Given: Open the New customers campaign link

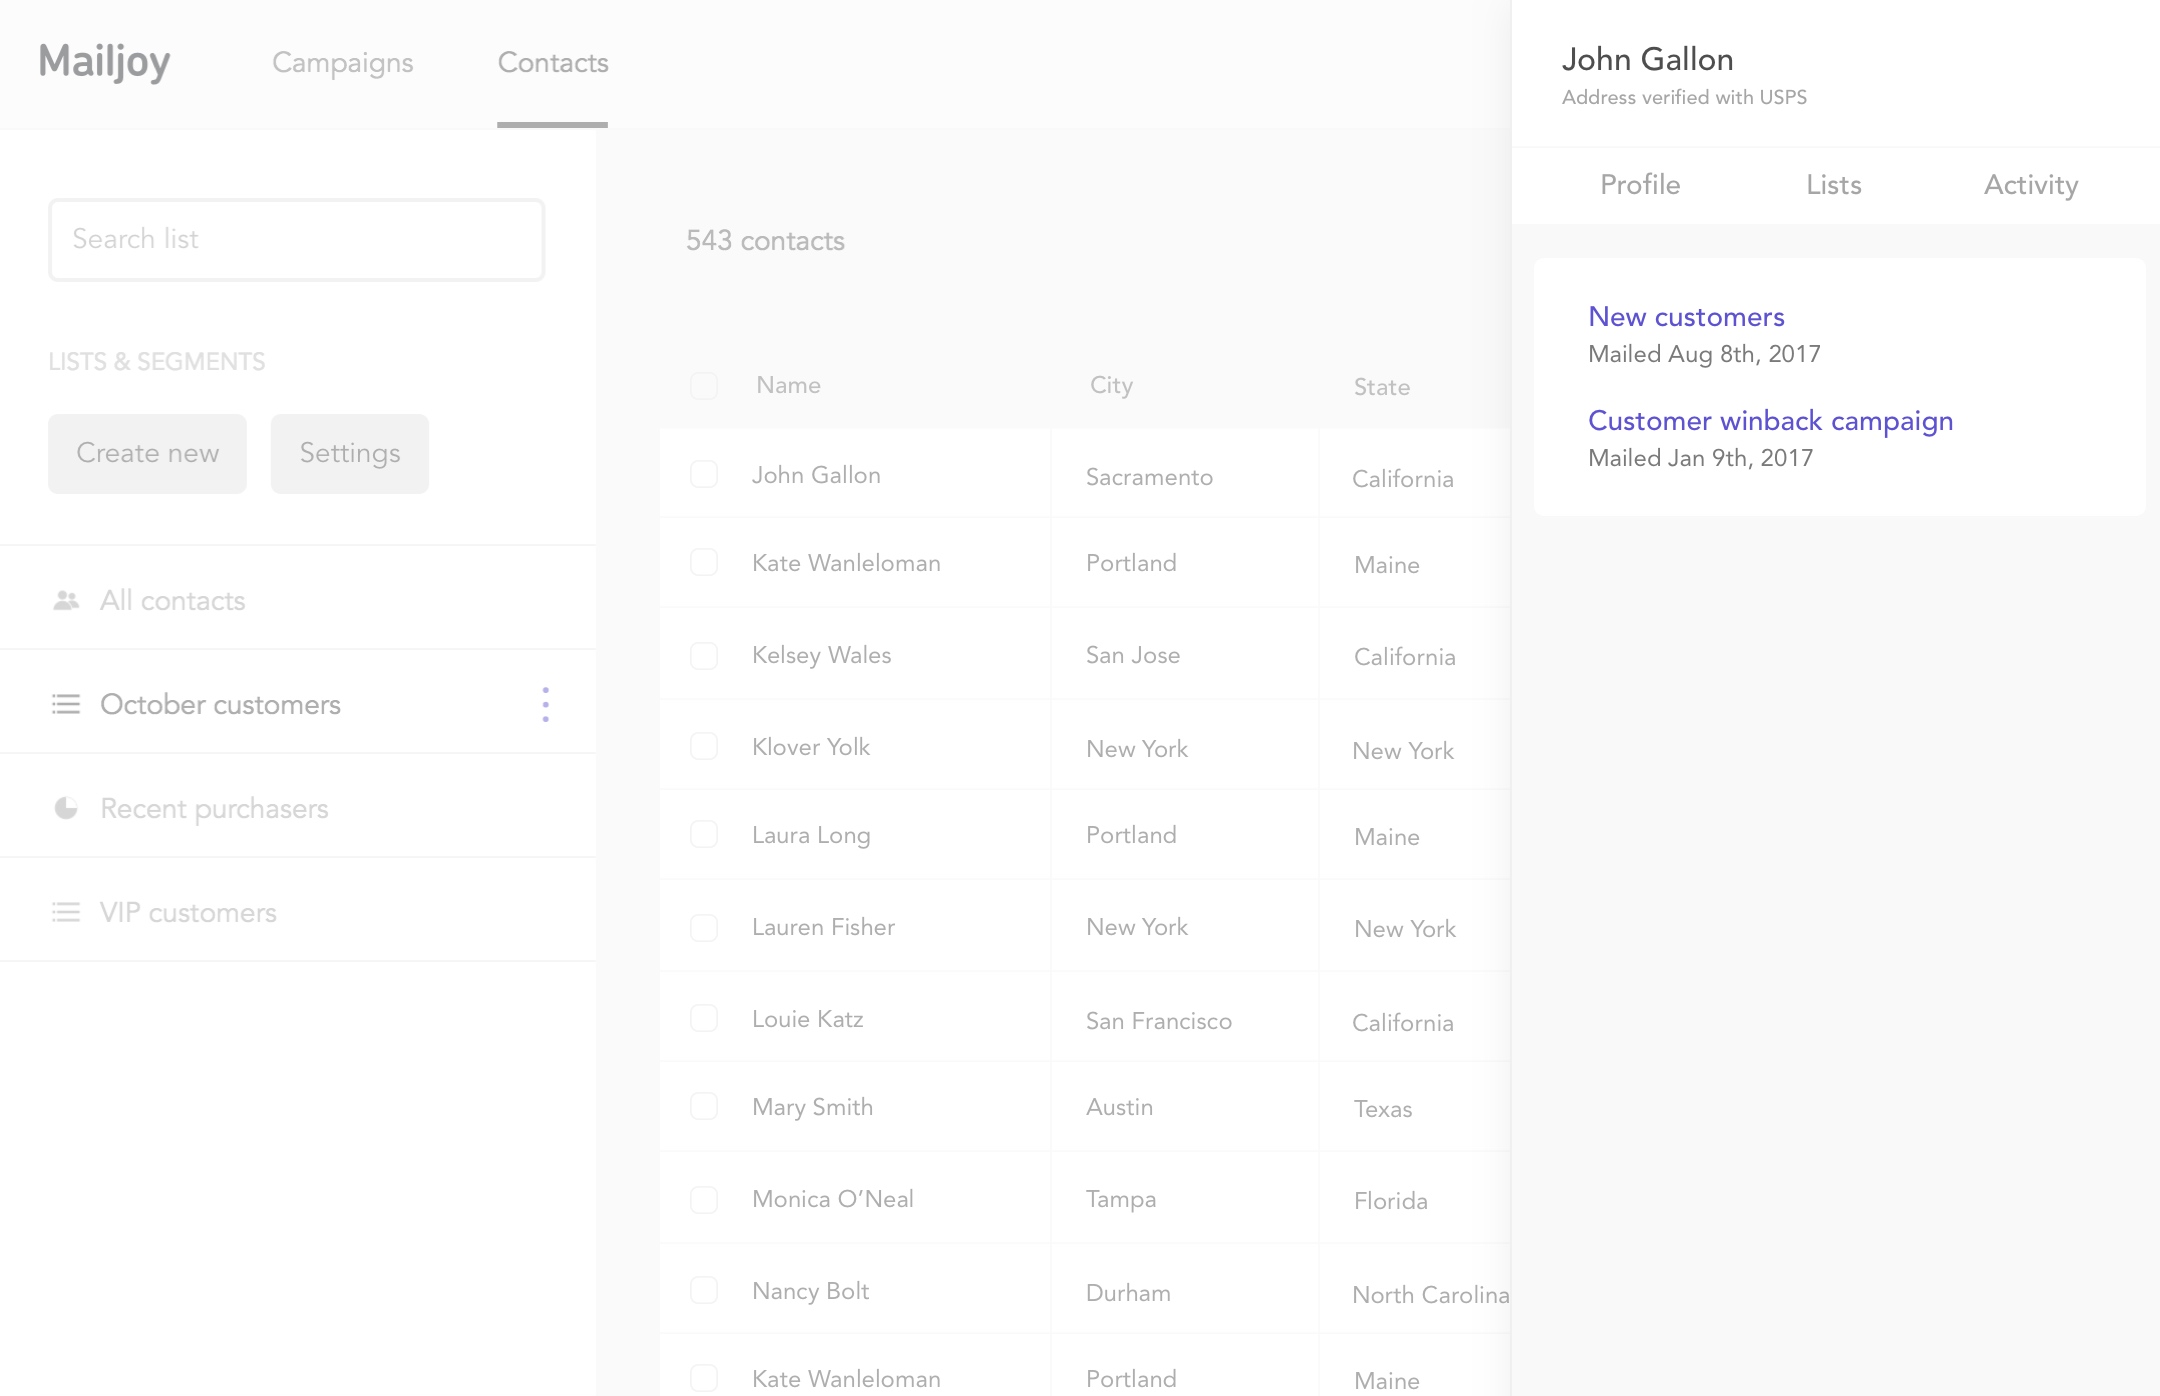Looking at the screenshot, I should [x=1686, y=316].
